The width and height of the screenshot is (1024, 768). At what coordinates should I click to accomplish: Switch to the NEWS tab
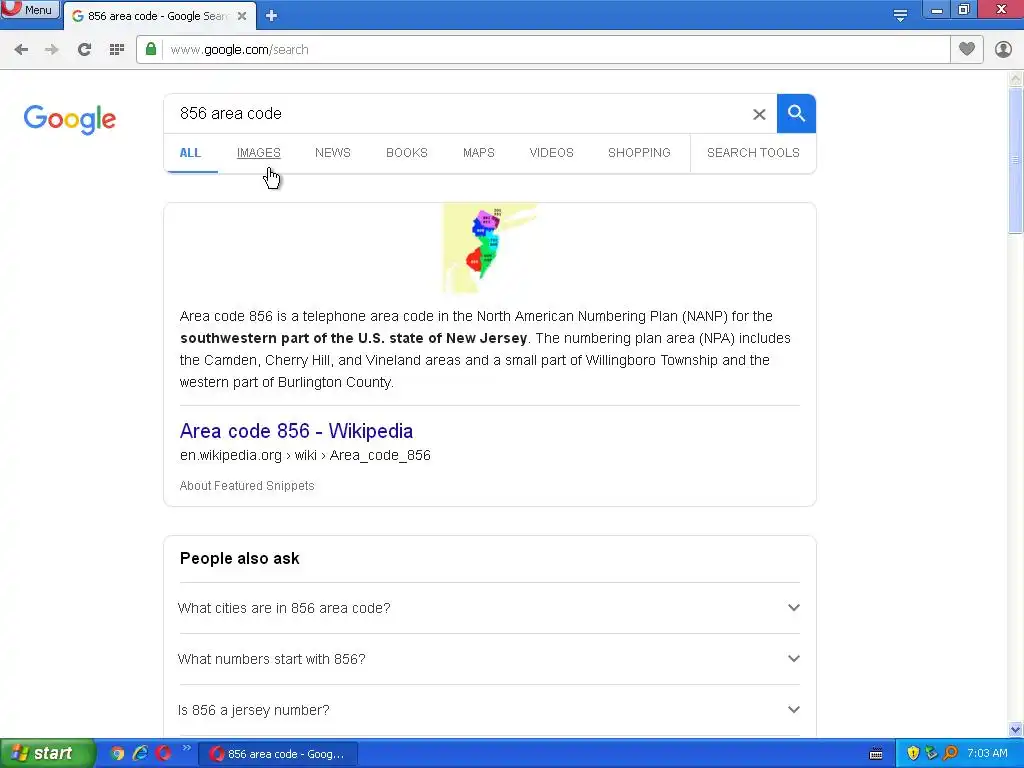pyautogui.click(x=332, y=153)
